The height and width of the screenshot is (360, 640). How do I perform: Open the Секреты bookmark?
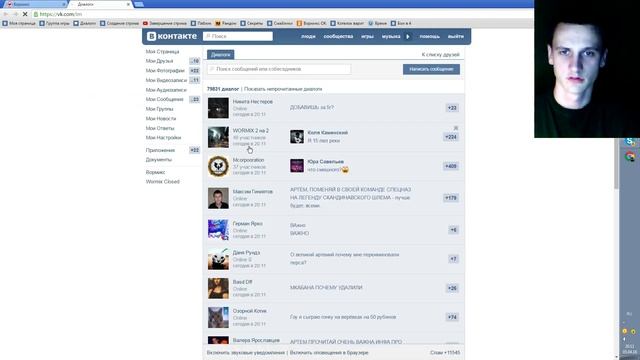pyautogui.click(x=251, y=23)
